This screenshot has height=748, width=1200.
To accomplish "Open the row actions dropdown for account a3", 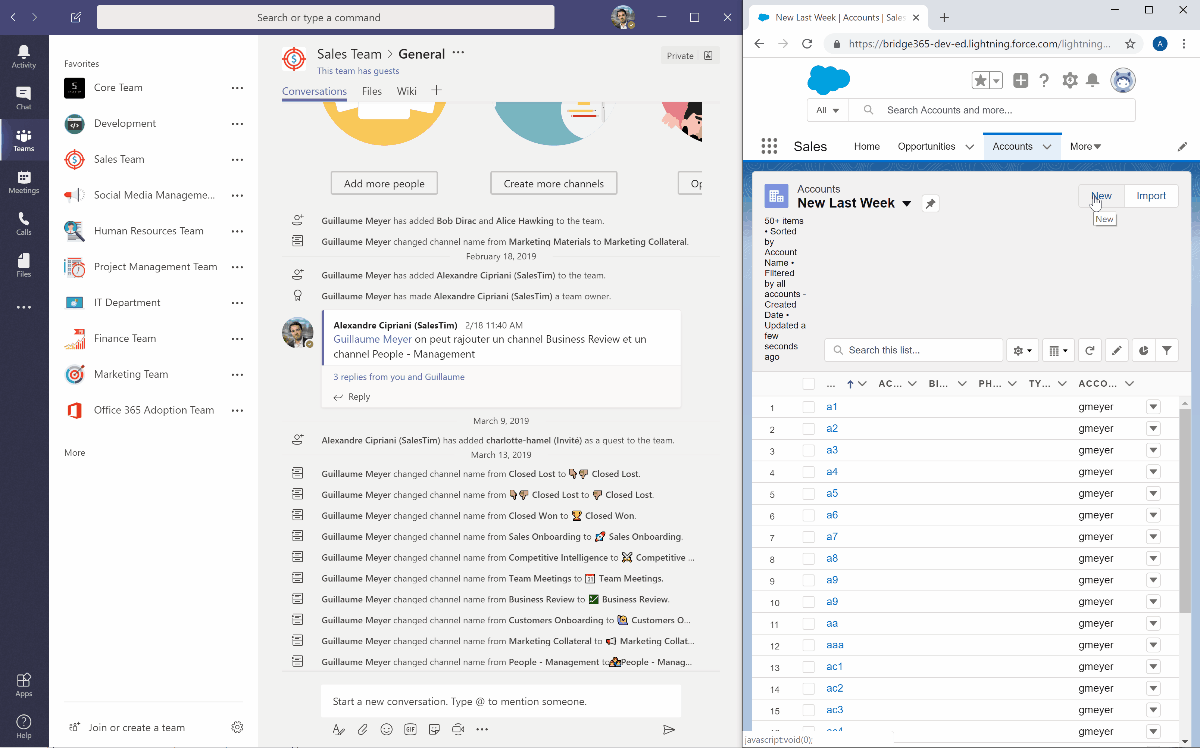I will (x=1153, y=450).
